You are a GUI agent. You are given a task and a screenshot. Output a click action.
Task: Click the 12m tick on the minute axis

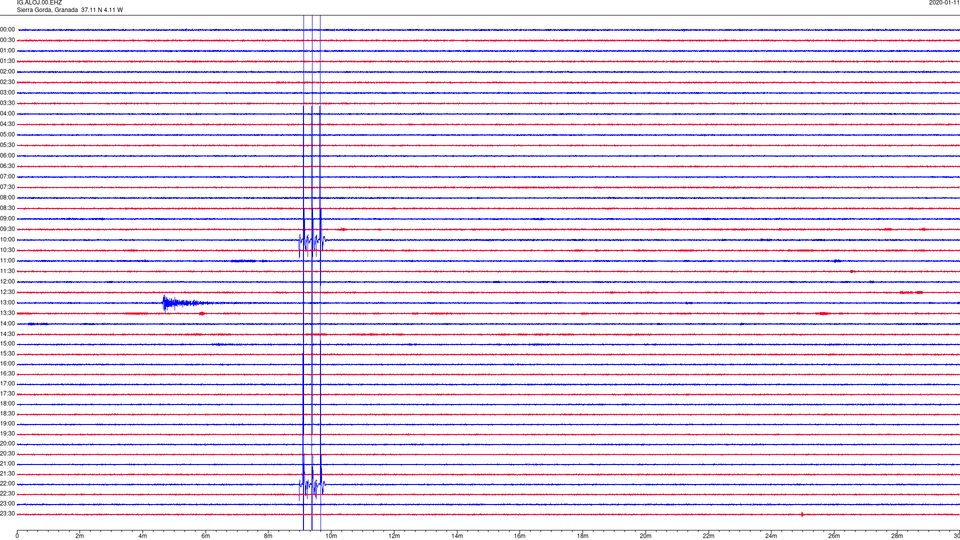coord(394,536)
